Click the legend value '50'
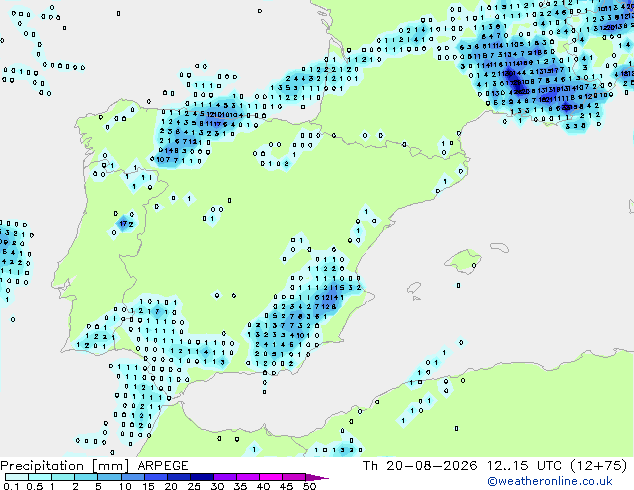This screenshot has width=634, height=490. click(309, 486)
